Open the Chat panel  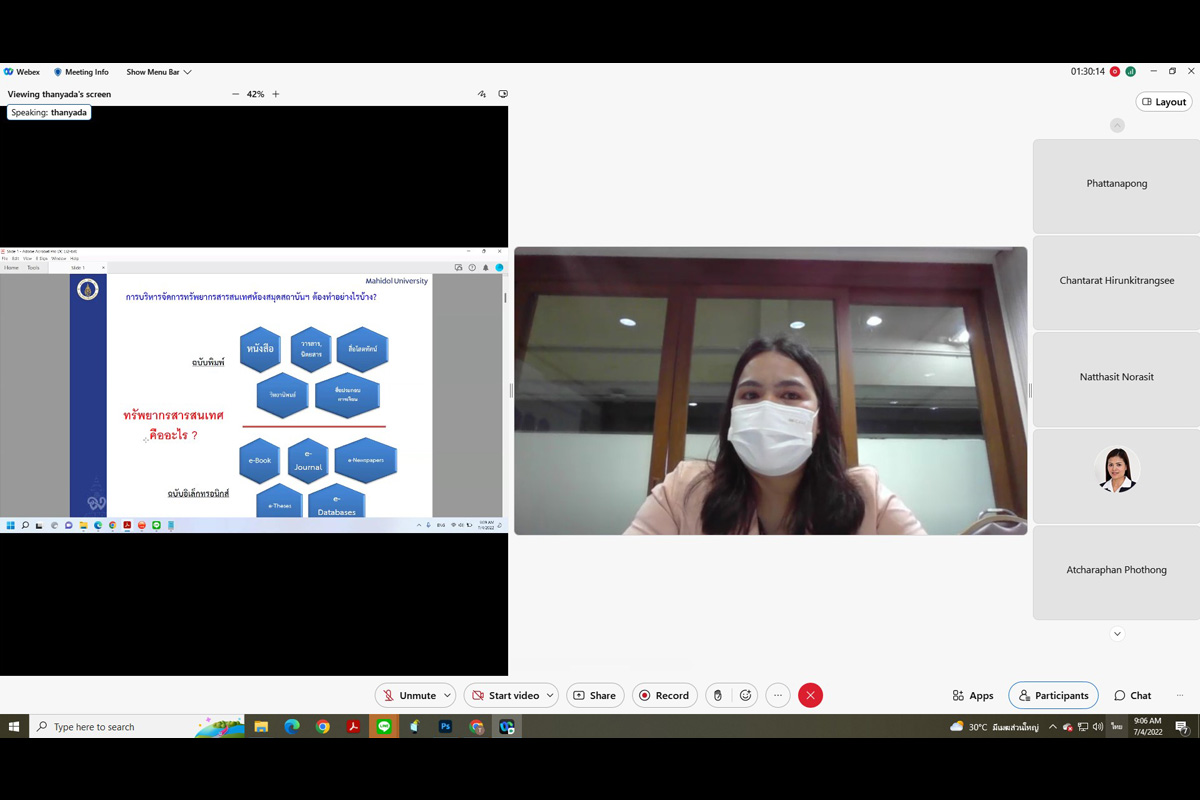1132,695
